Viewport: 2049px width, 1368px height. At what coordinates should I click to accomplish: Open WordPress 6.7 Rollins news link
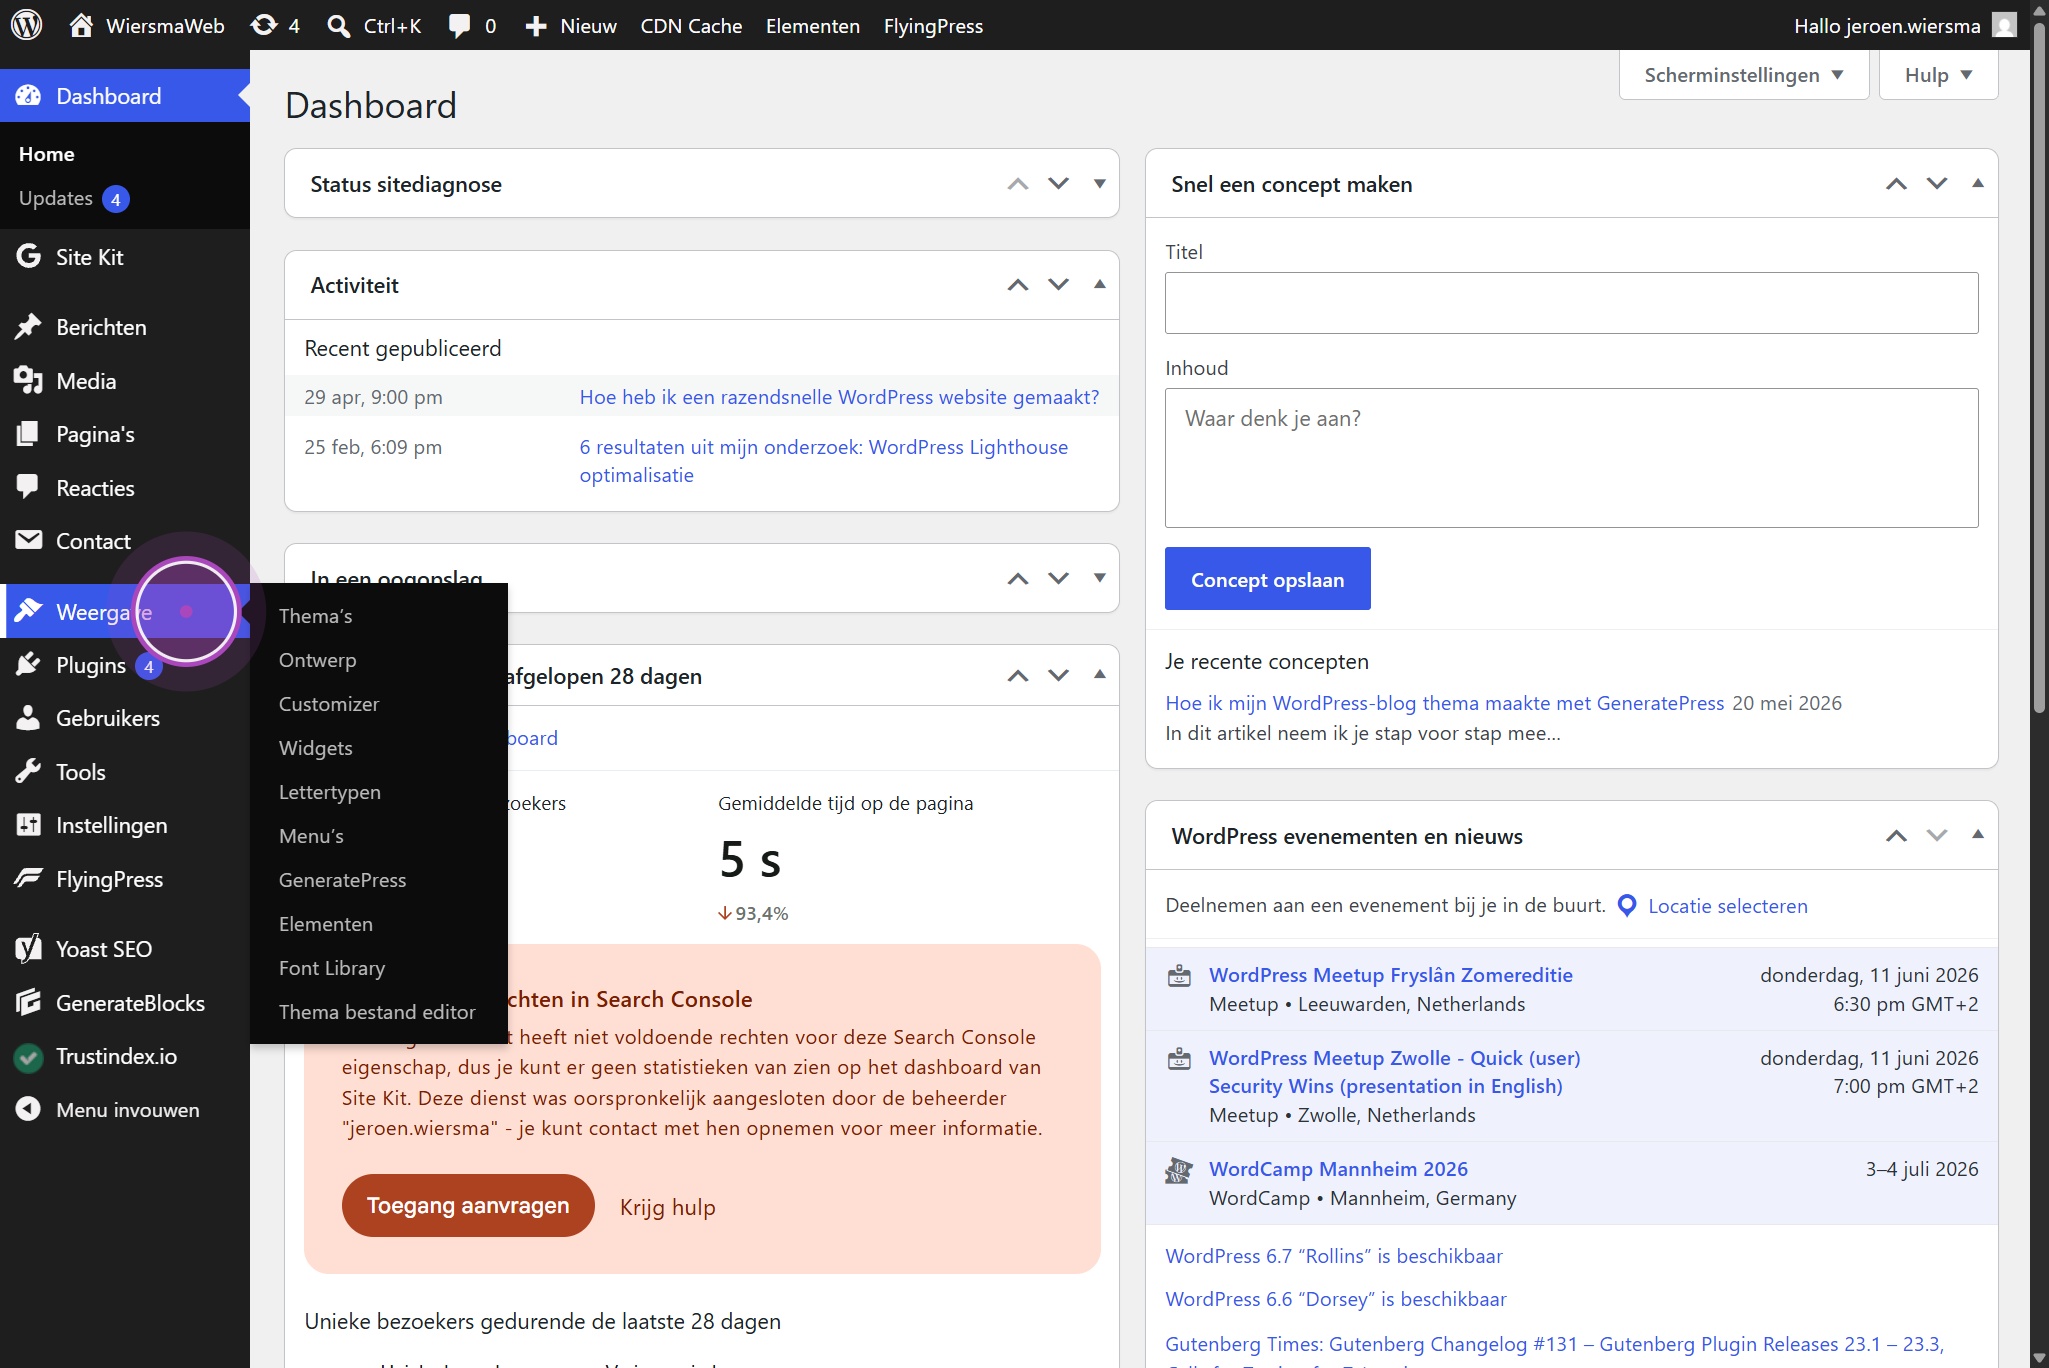point(1334,1256)
